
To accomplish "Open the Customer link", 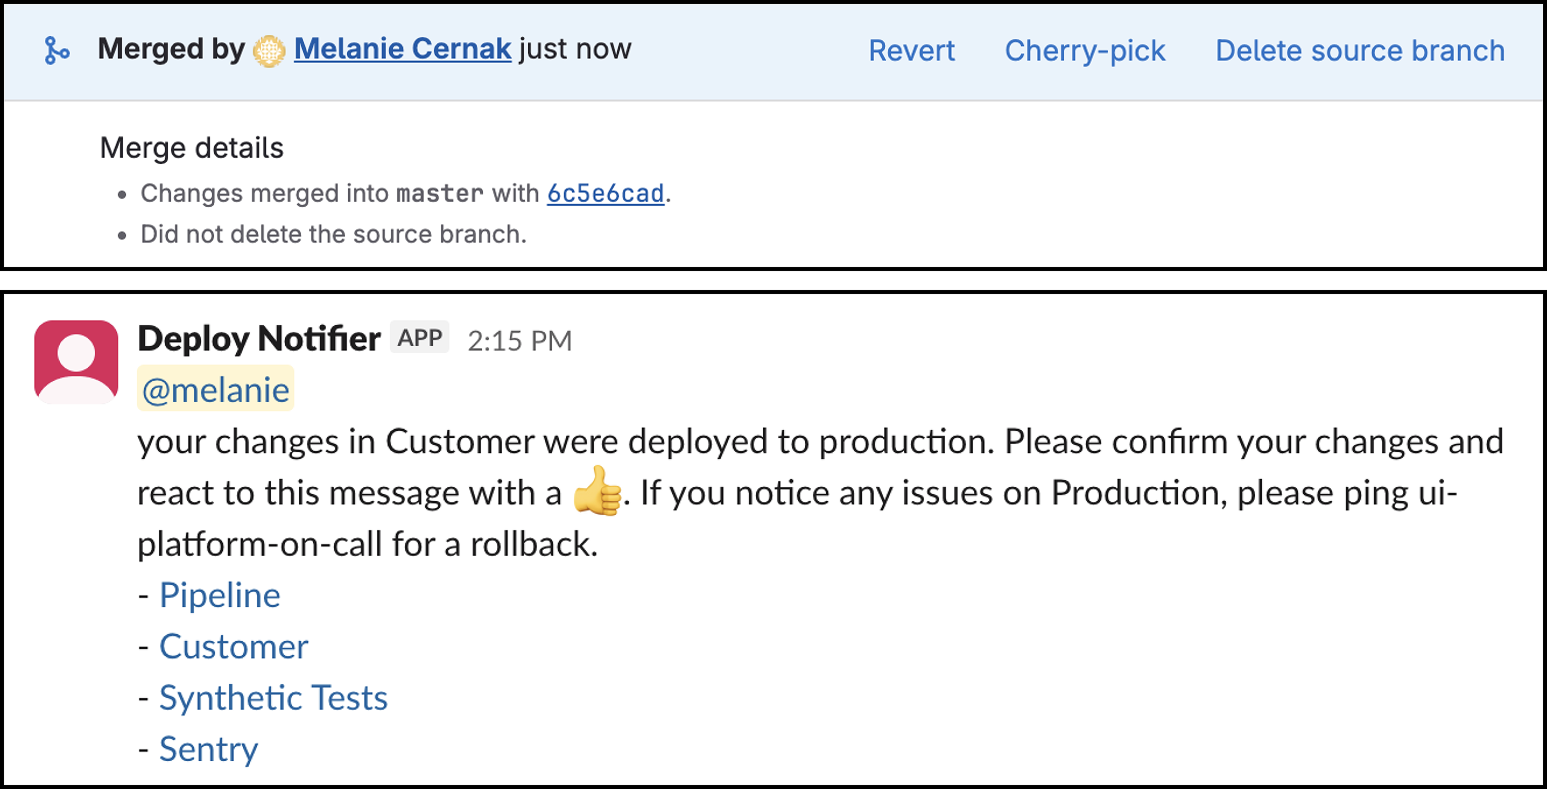I will 234,646.
